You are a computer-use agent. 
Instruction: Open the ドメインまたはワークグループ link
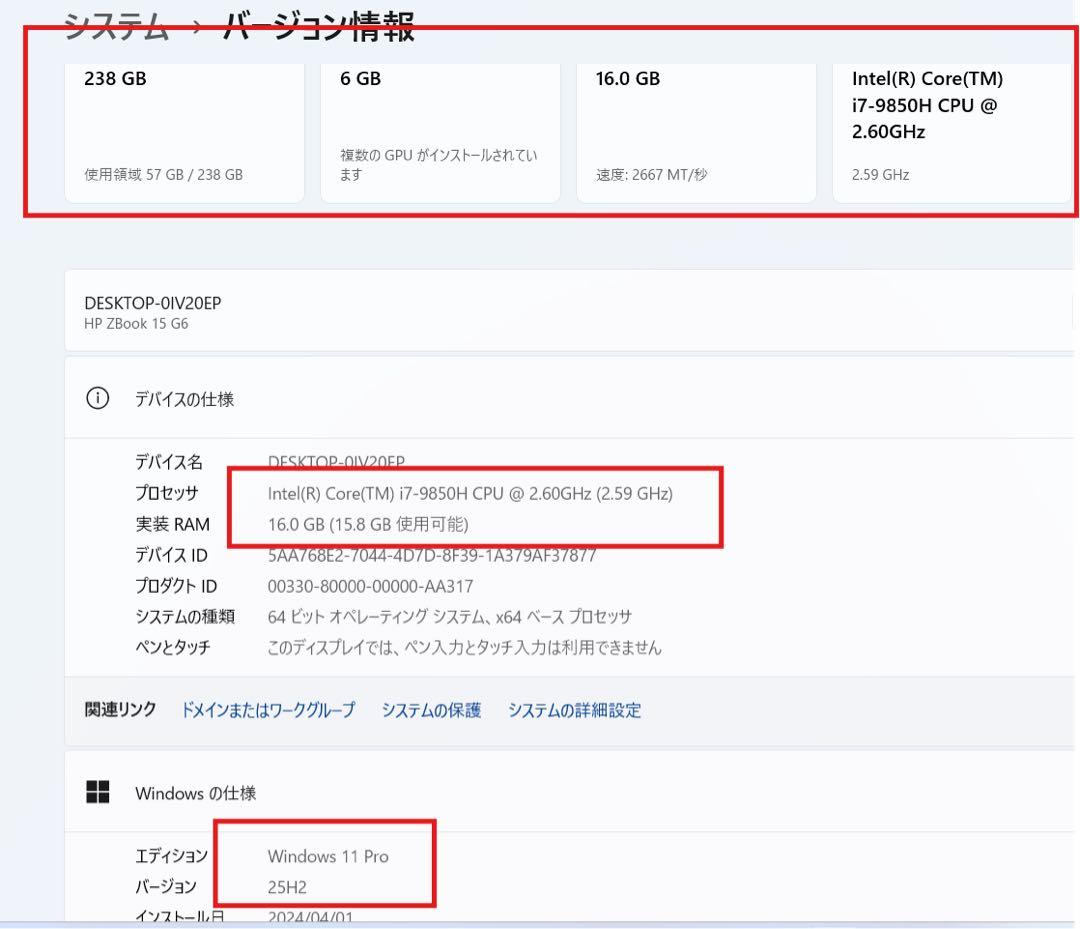click(x=268, y=710)
